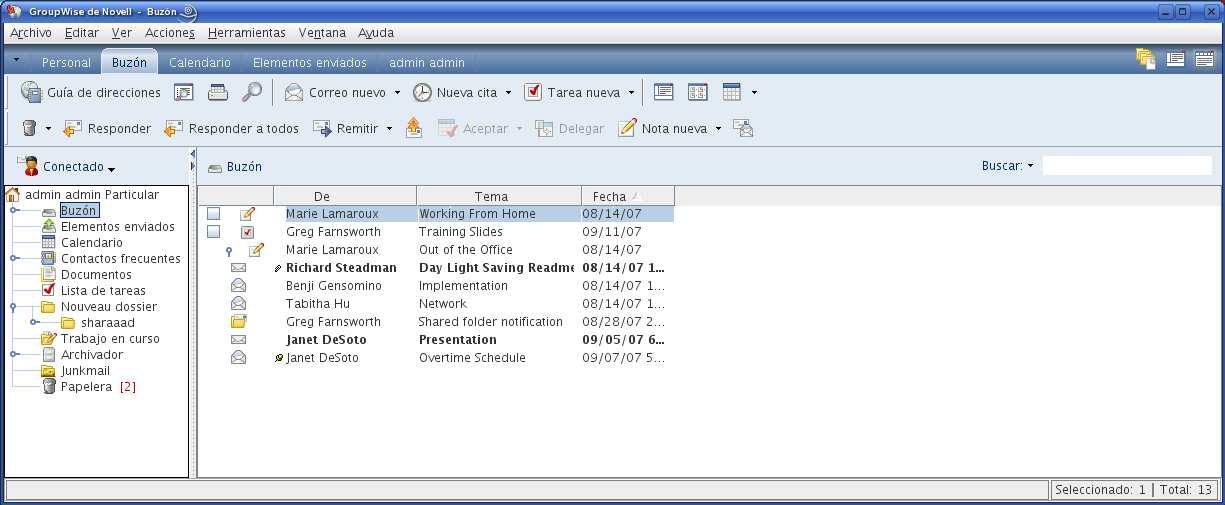
Task: Create a Nota nueva note
Action: point(662,128)
